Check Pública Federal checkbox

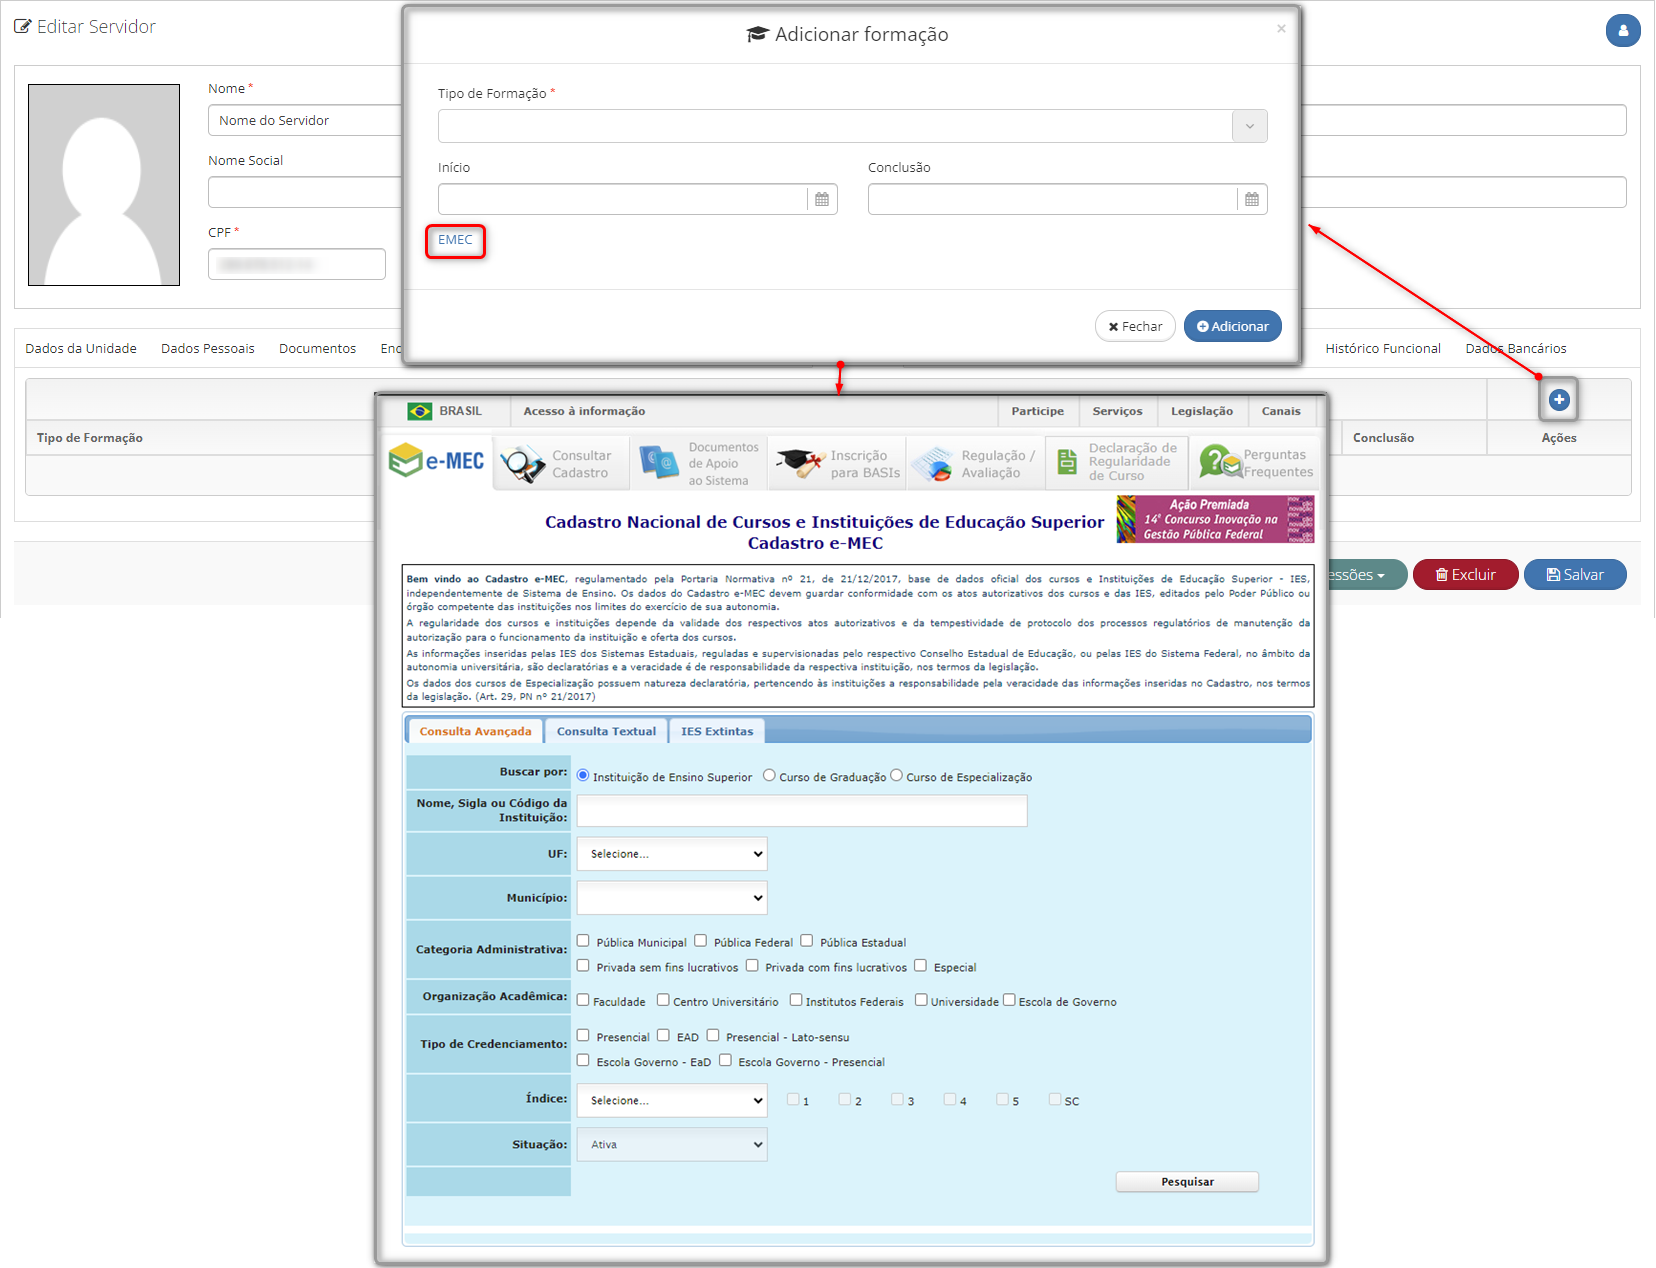[x=701, y=941]
